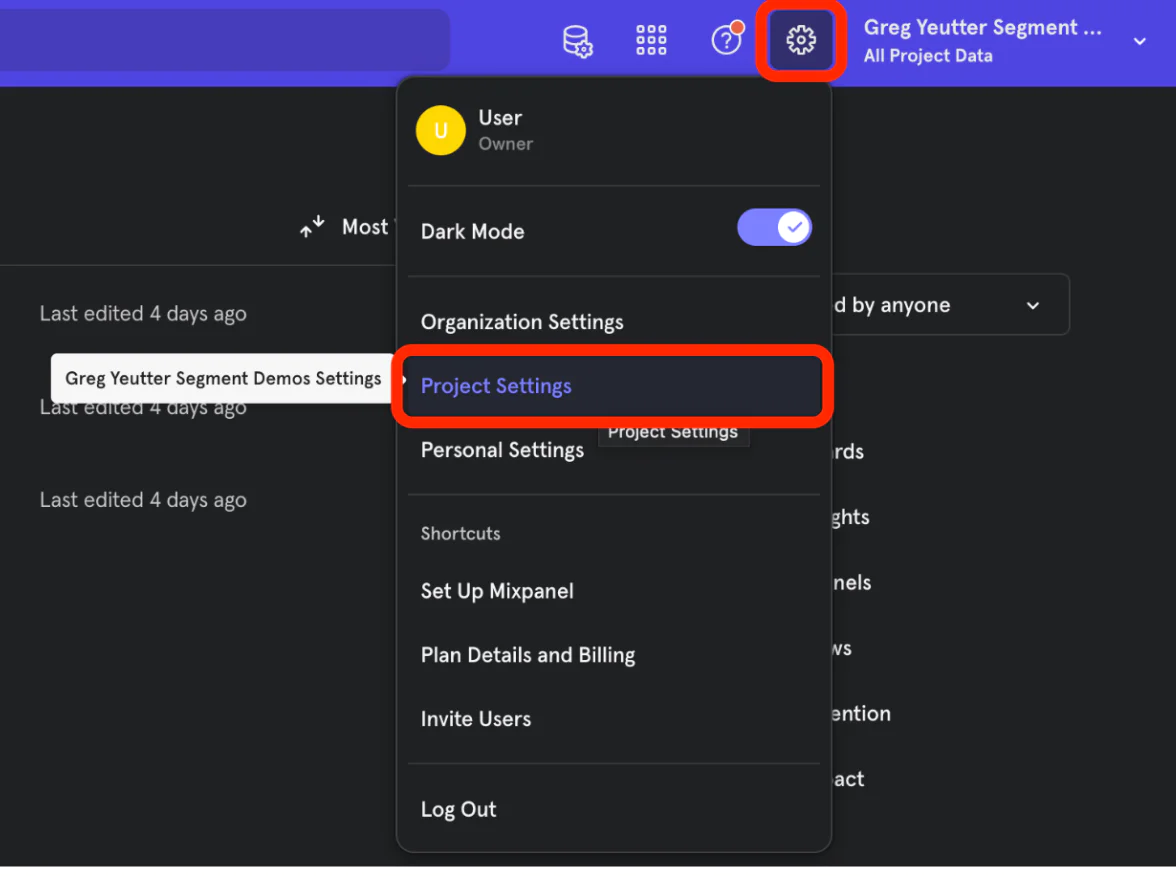This screenshot has width=1176, height=876.
Task: Open Project Settings menu item
Action: (x=496, y=386)
